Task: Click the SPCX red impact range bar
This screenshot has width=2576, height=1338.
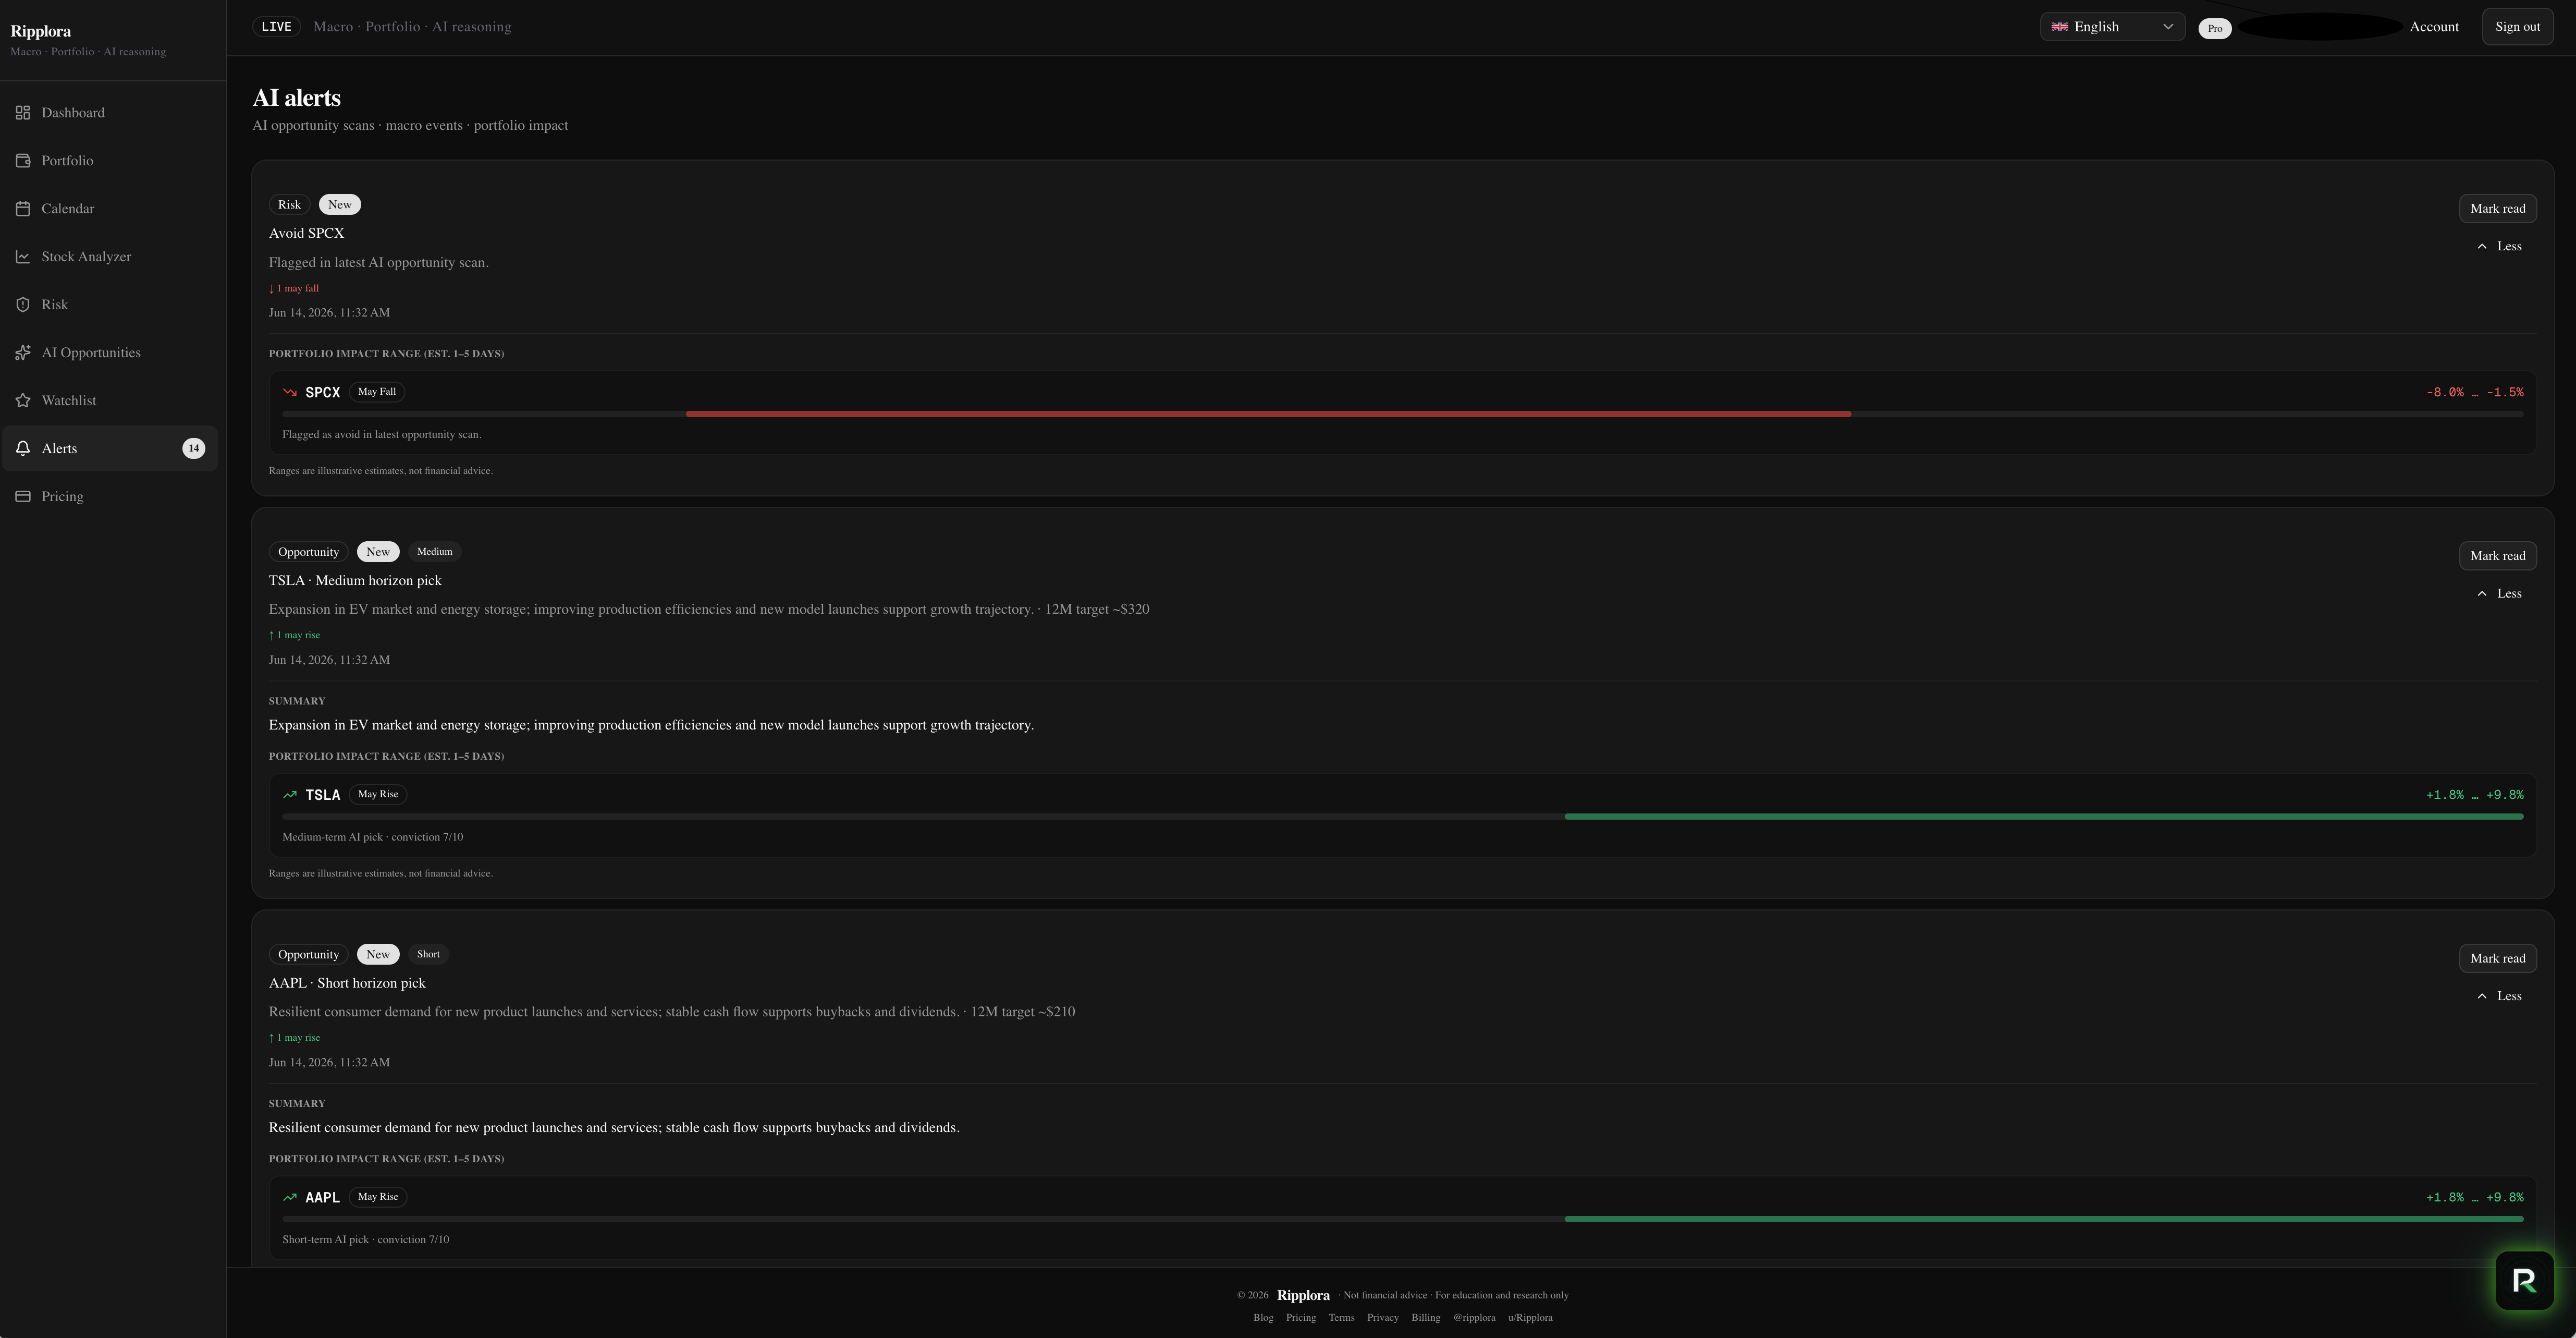Action: [x=1268, y=414]
